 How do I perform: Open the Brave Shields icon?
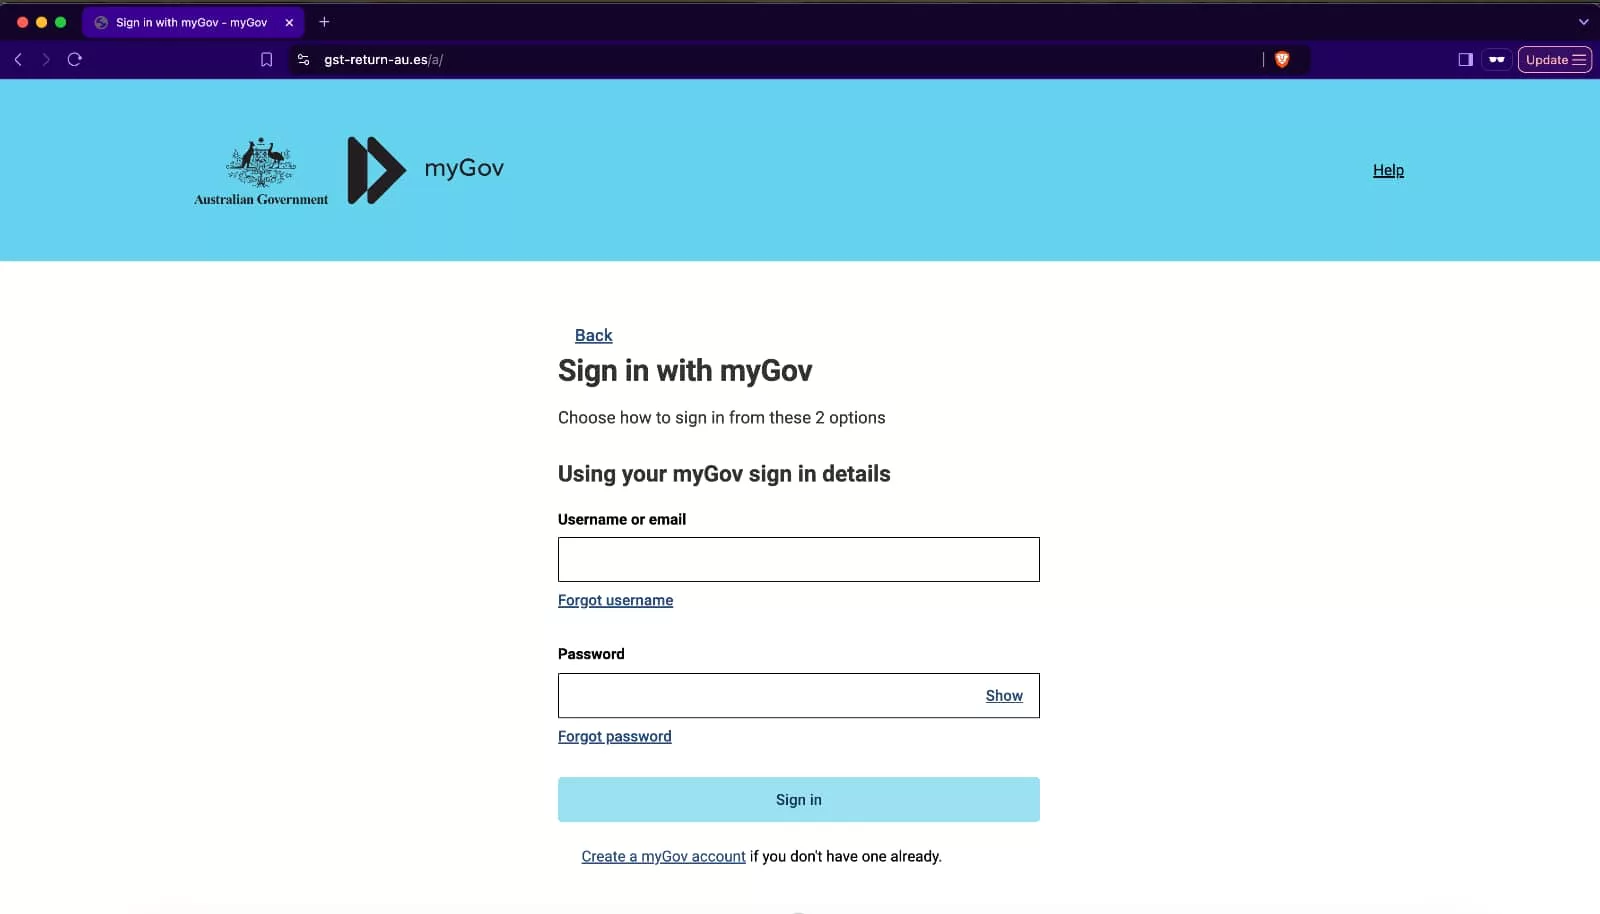tap(1282, 60)
